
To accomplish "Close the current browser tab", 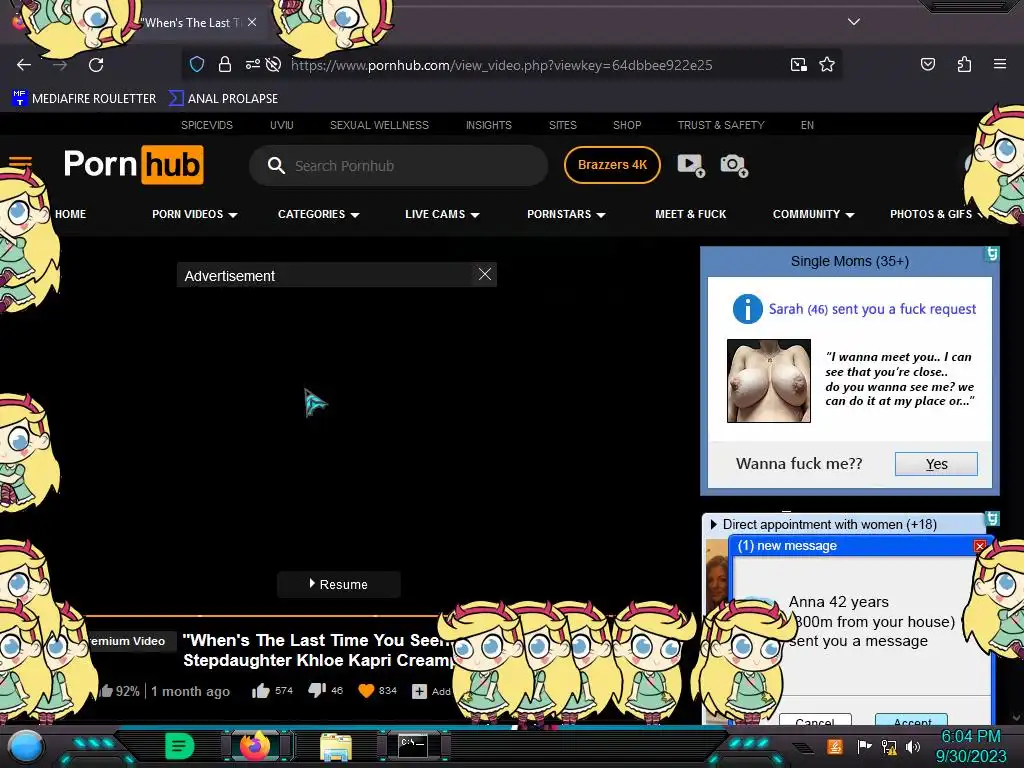I will tap(252, 22).
